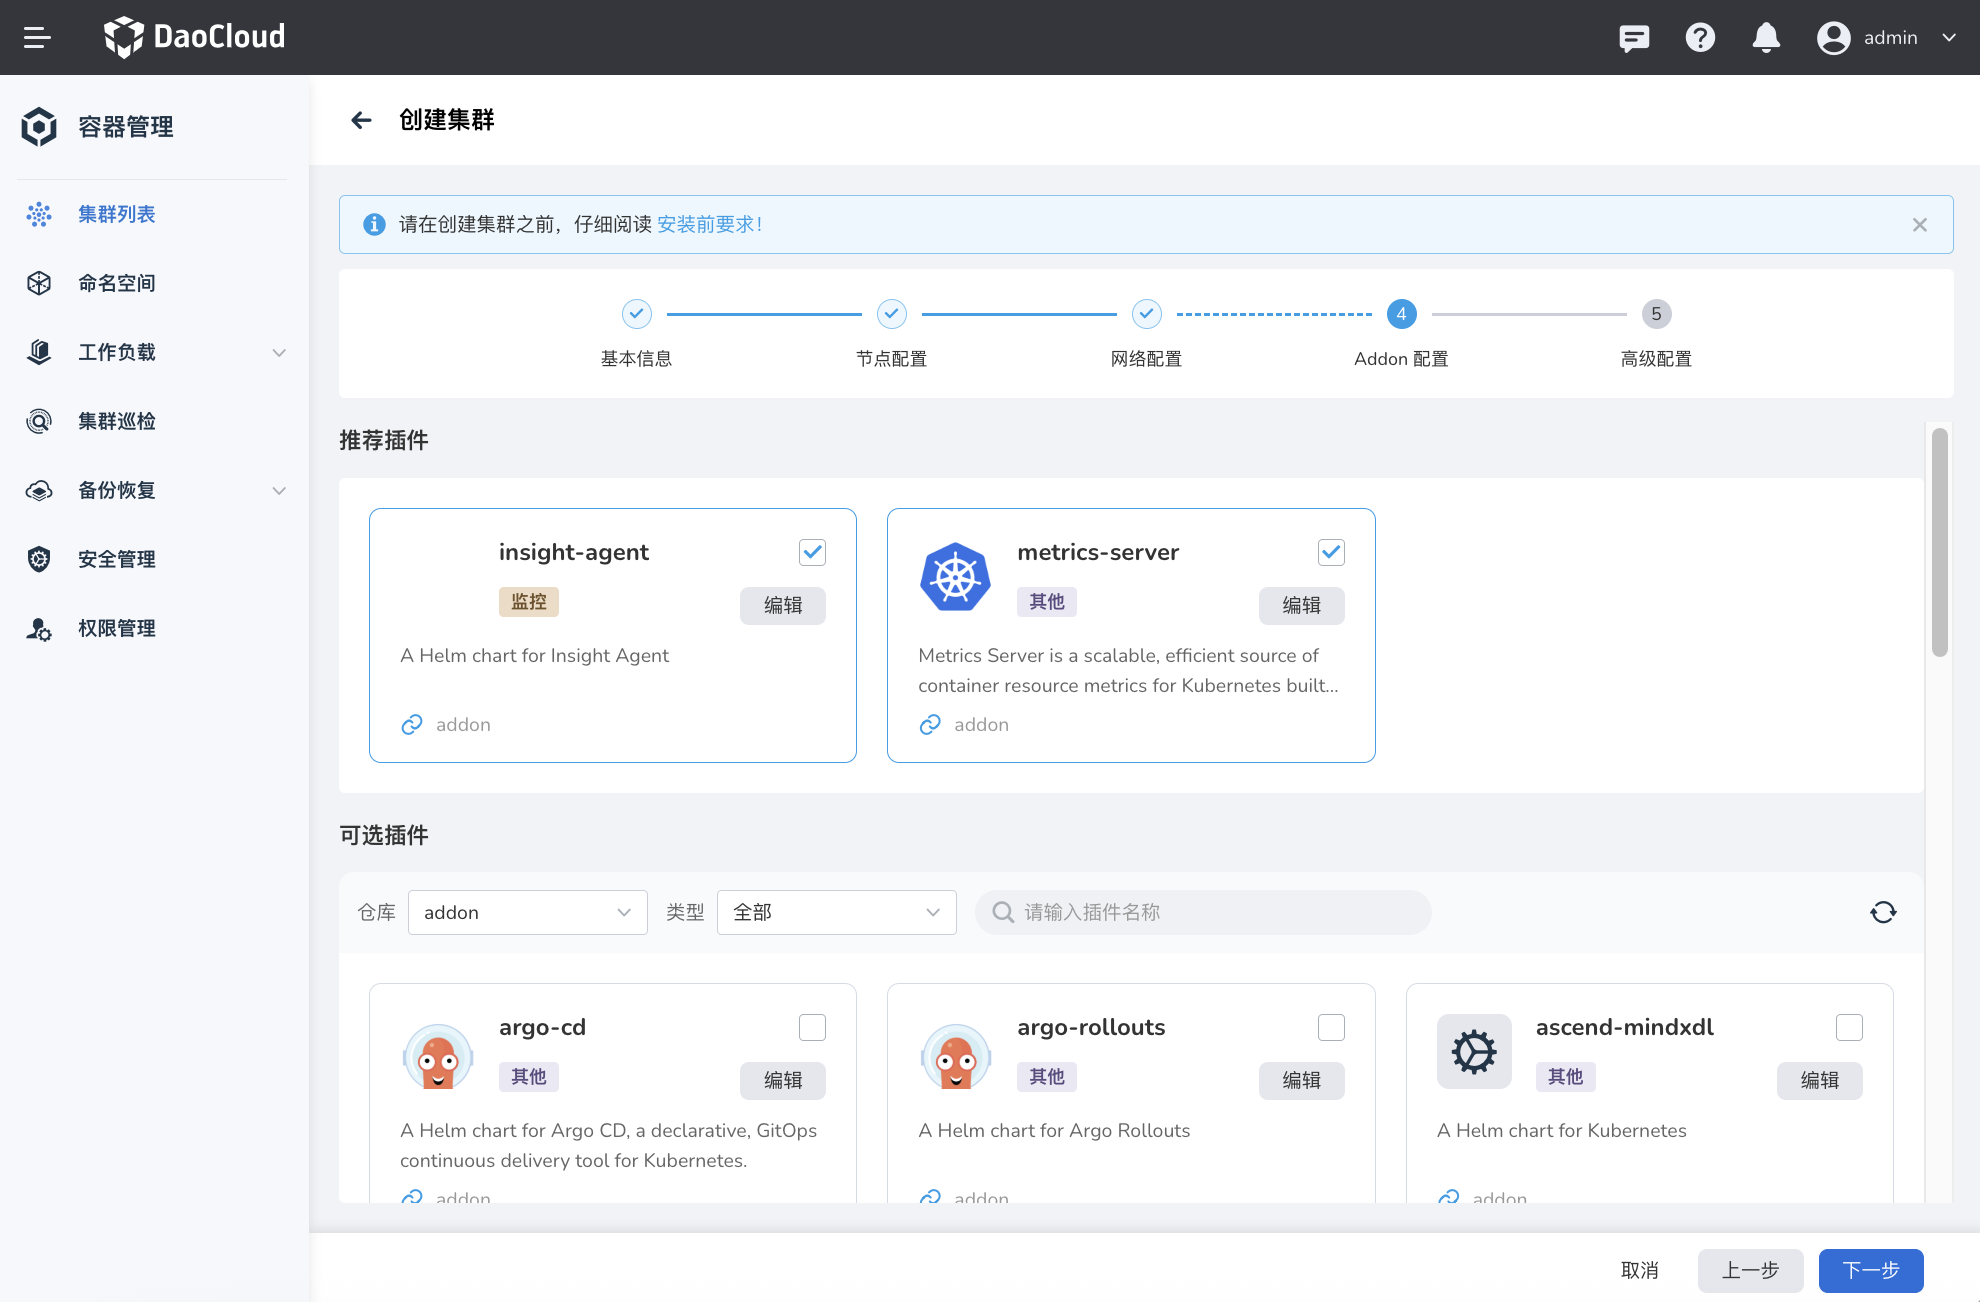The width and height of the screenshot is (1980, 1302).
Task: Click the 下一步 button
Action: click(x=1870, y=1270)
